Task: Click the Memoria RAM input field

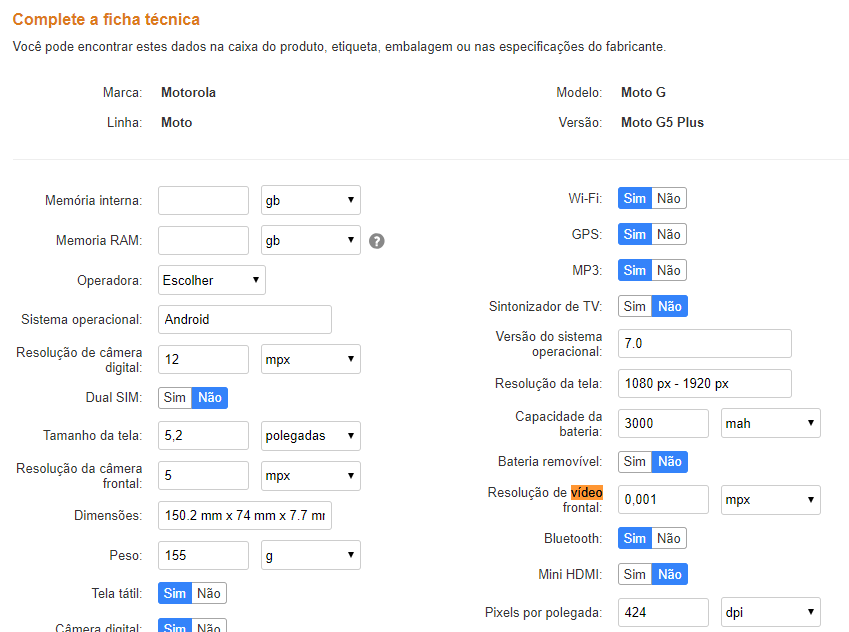Action: click(204, 240)
